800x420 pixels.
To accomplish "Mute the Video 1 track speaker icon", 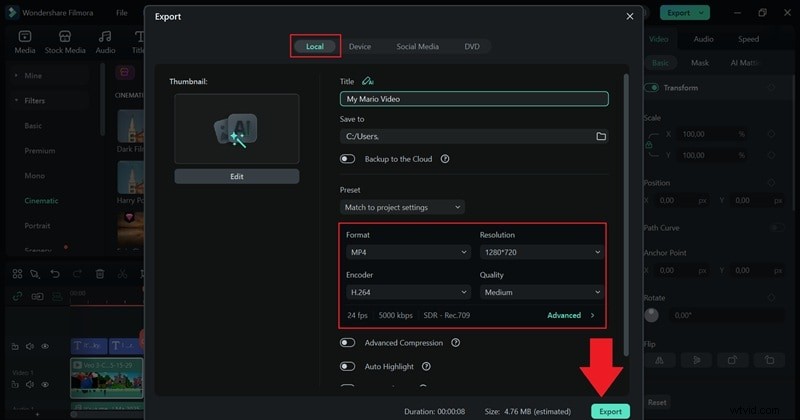I will point(30,384).
